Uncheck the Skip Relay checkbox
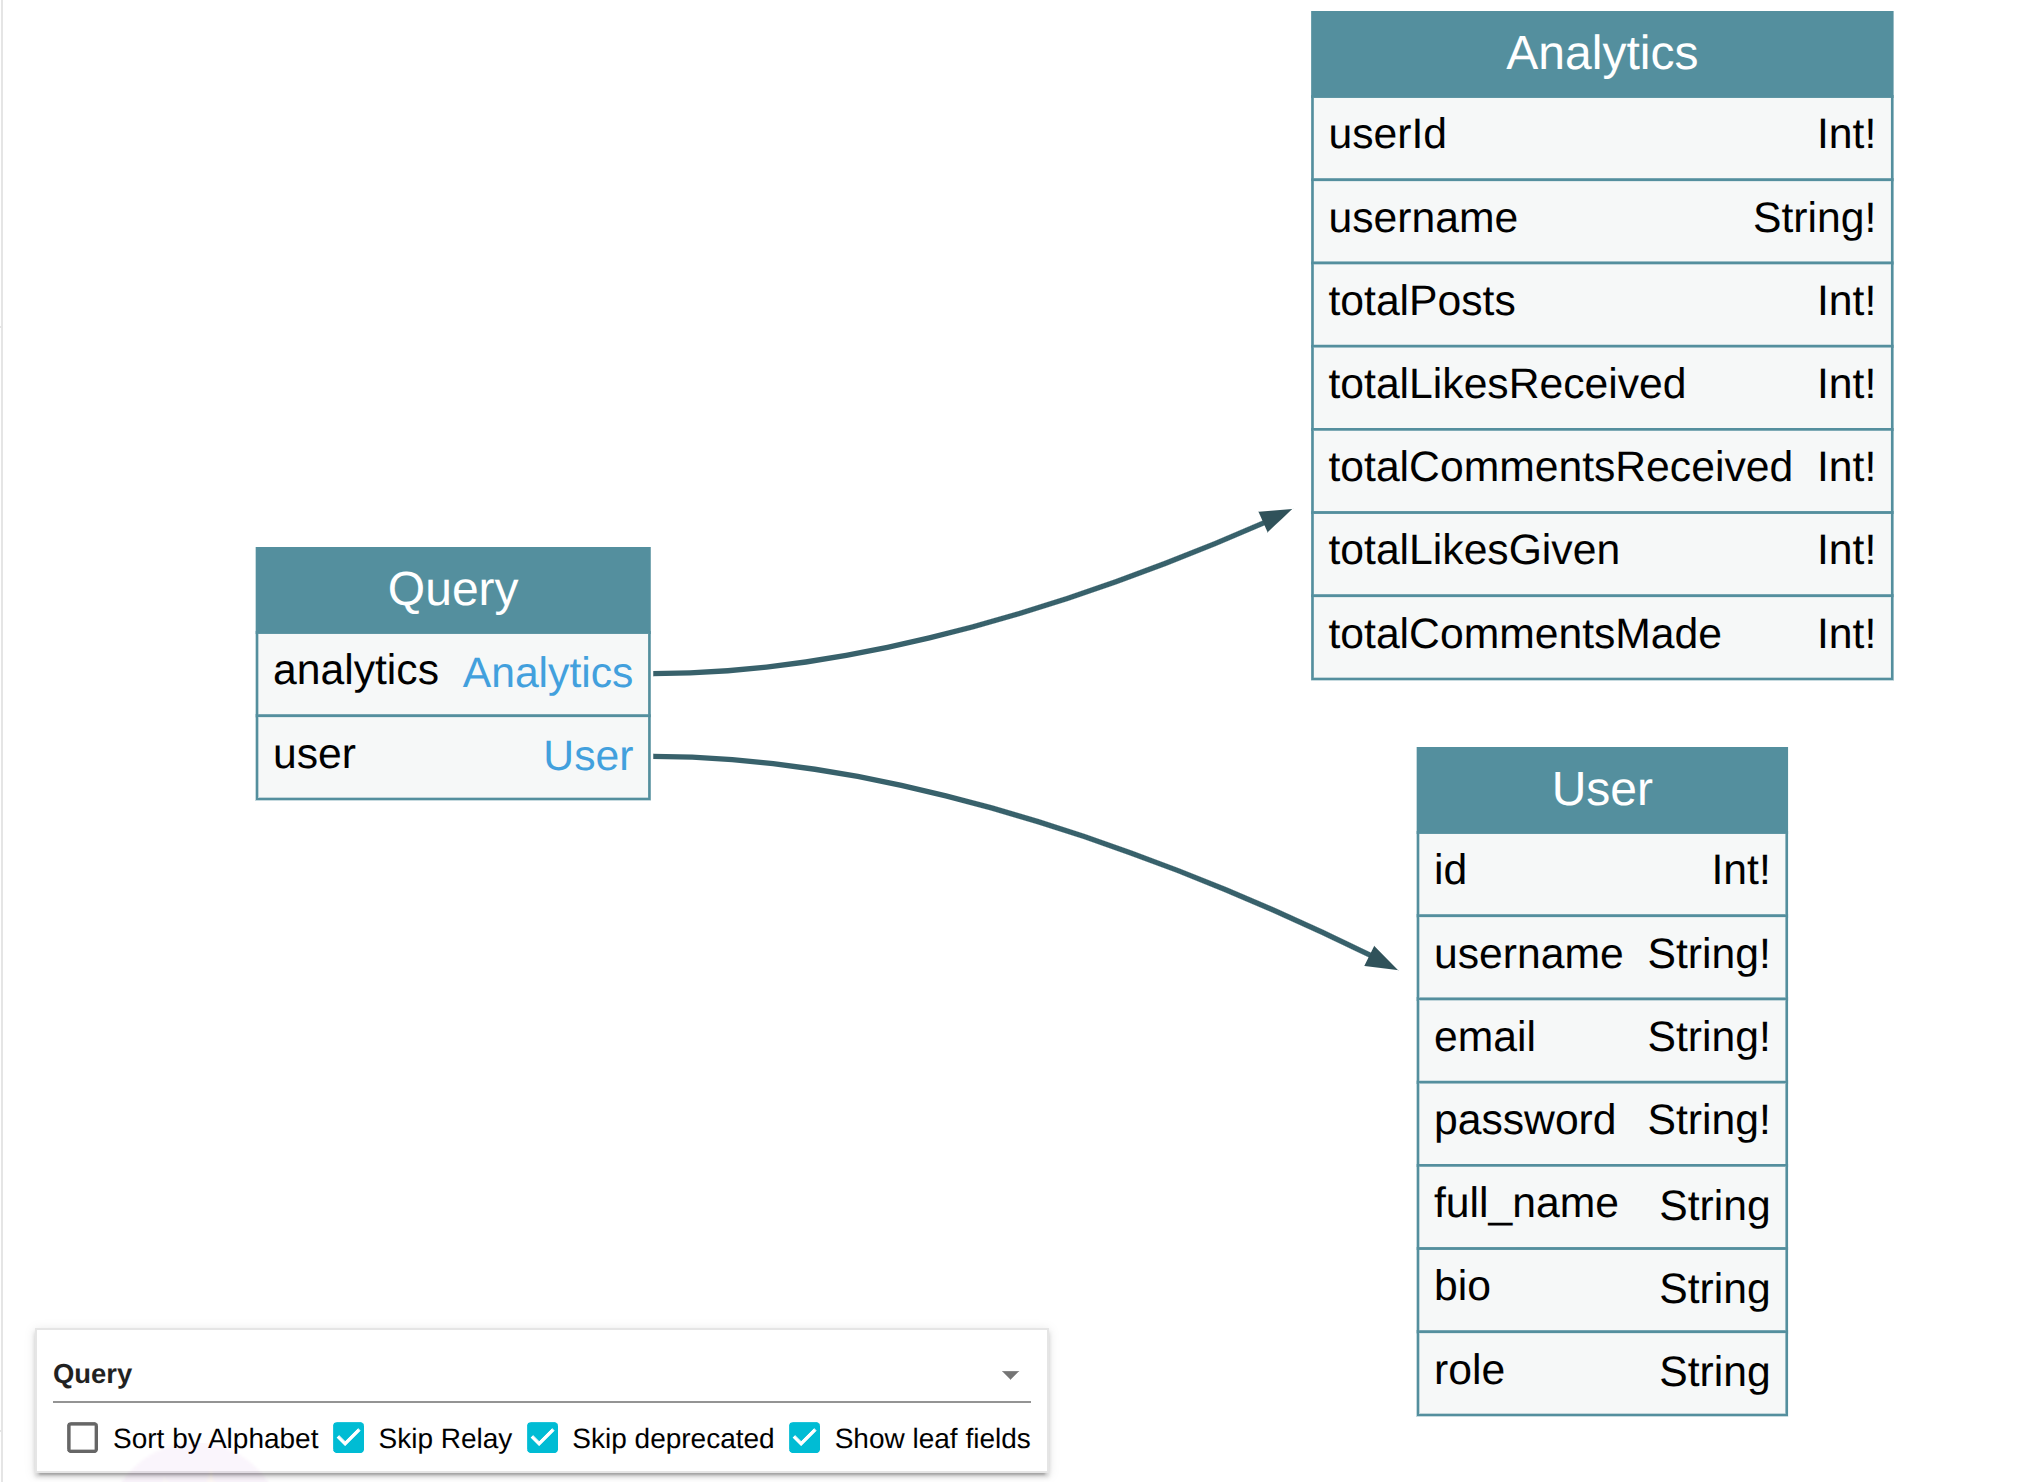Screen dimensions: 2037x1482 point(349,1438)
